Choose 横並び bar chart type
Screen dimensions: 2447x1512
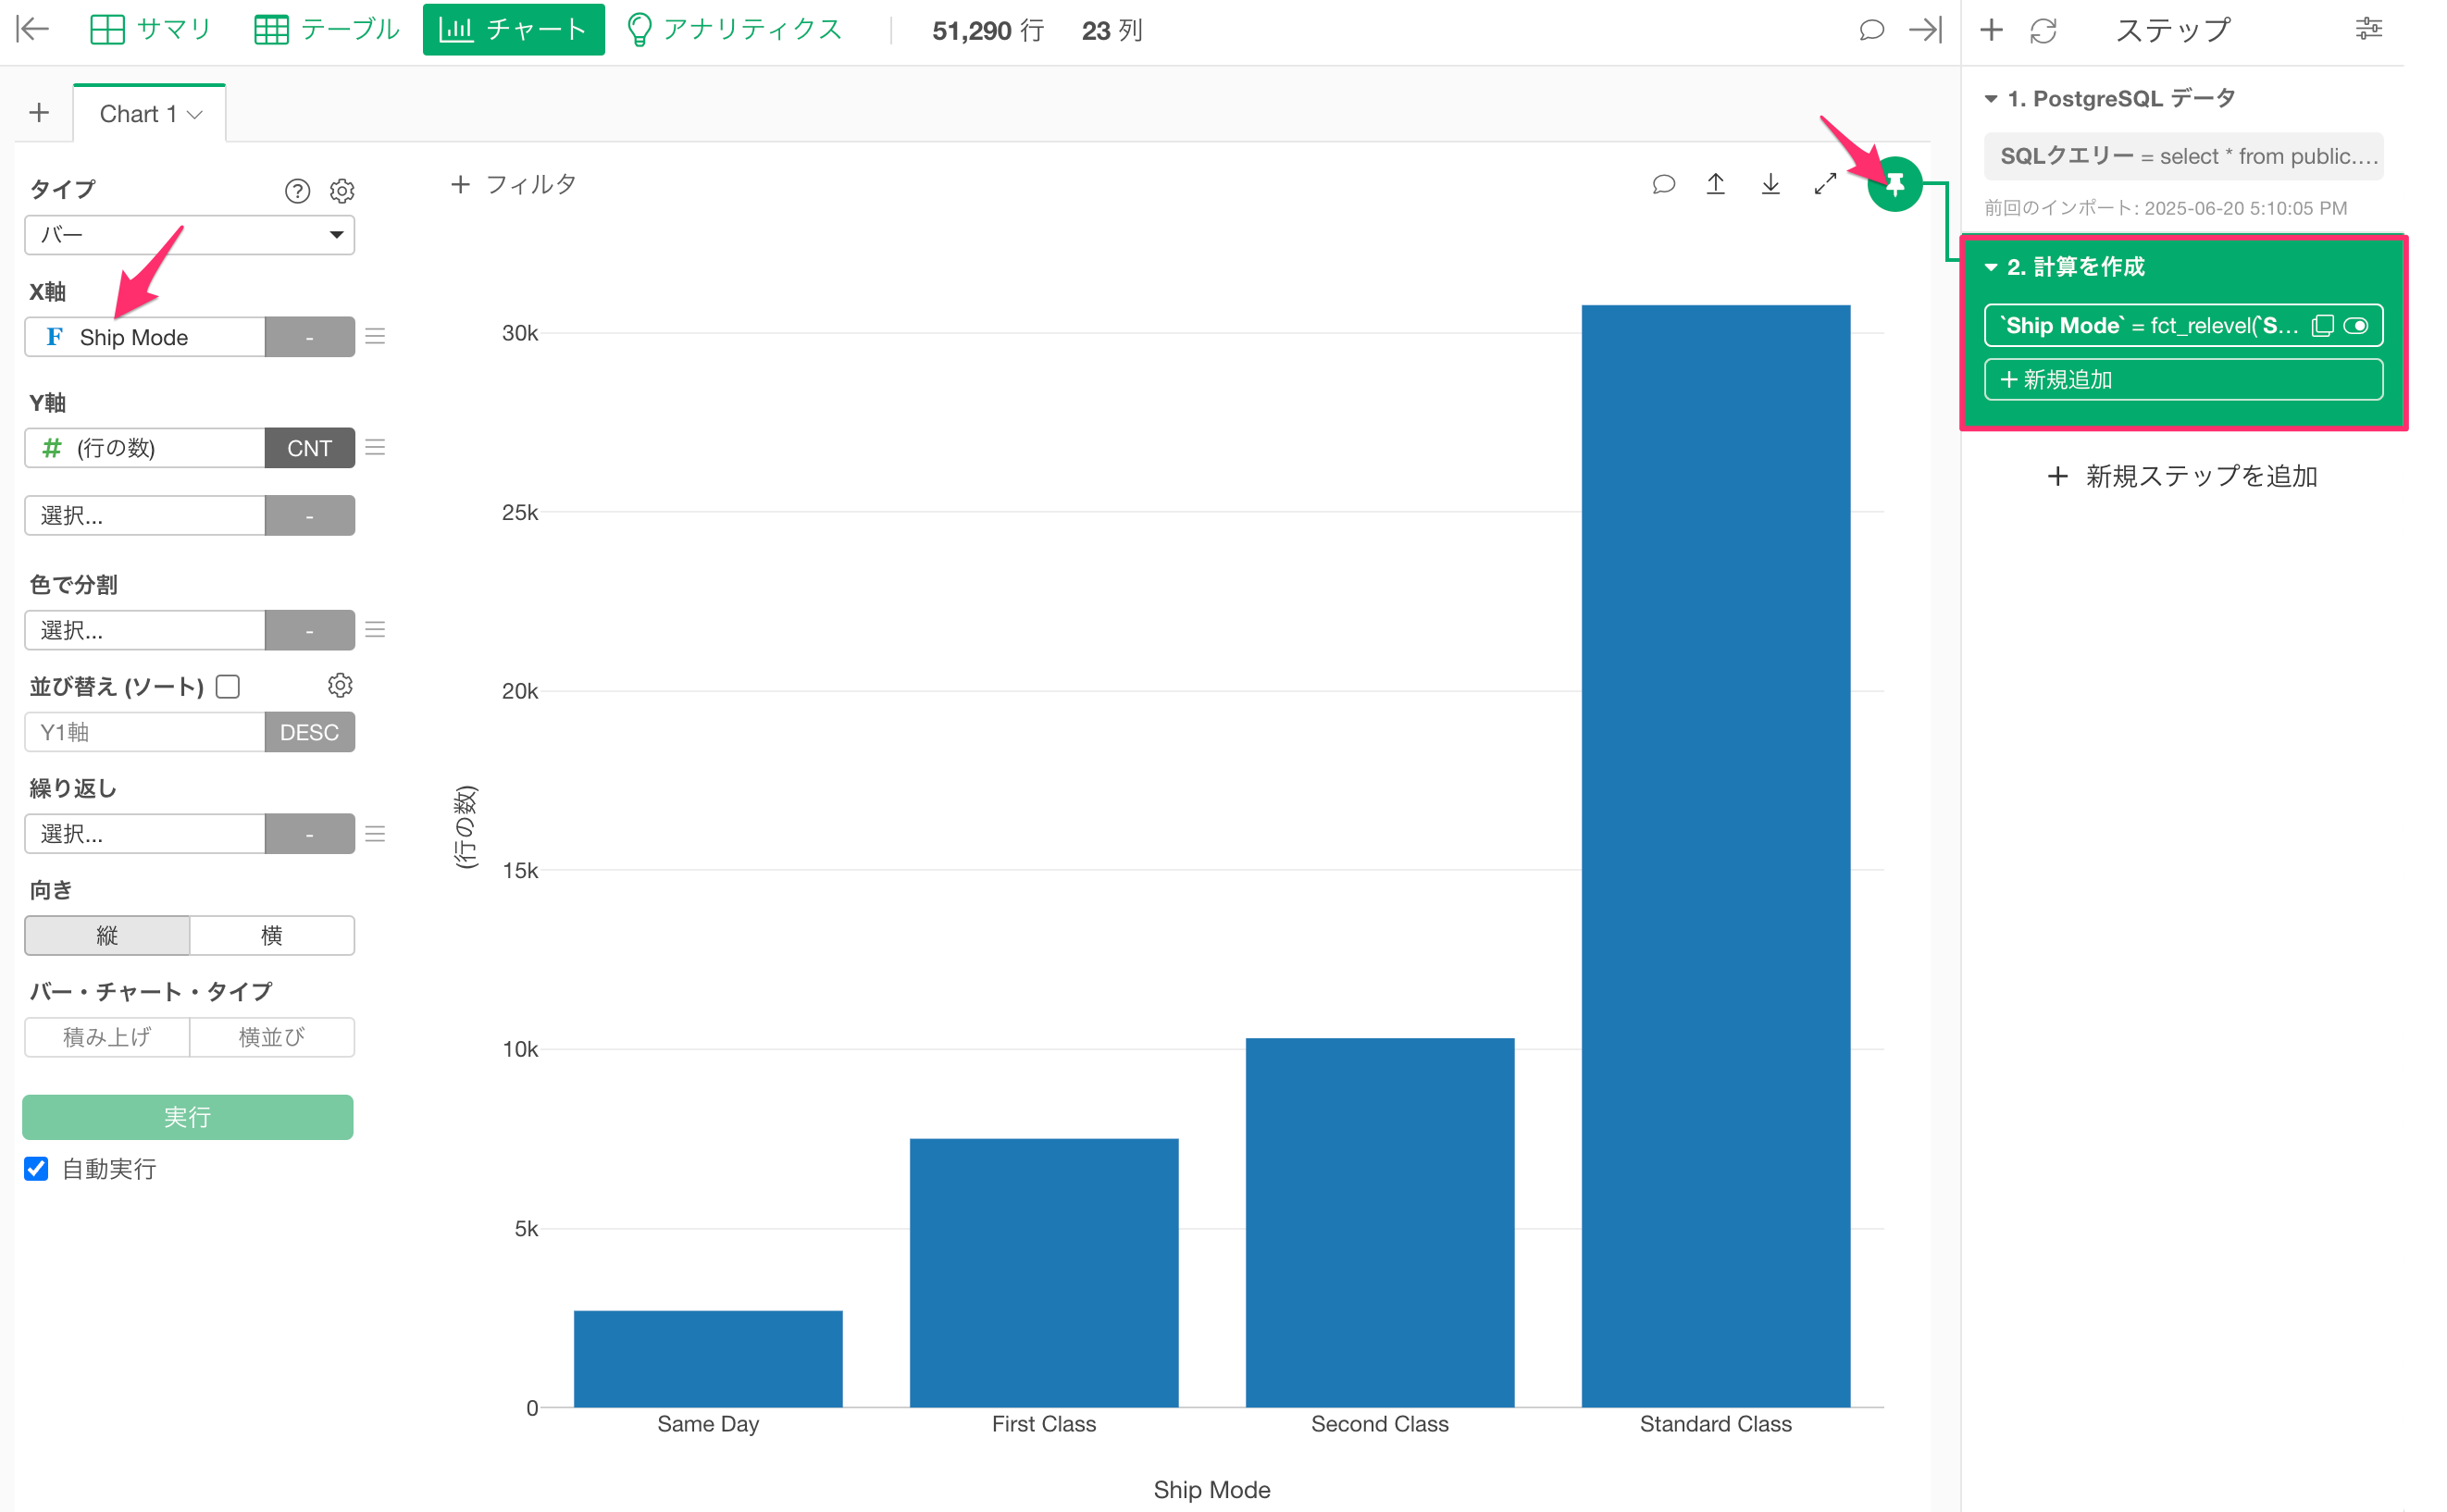pyautogui.click(x=272, y=1037)
